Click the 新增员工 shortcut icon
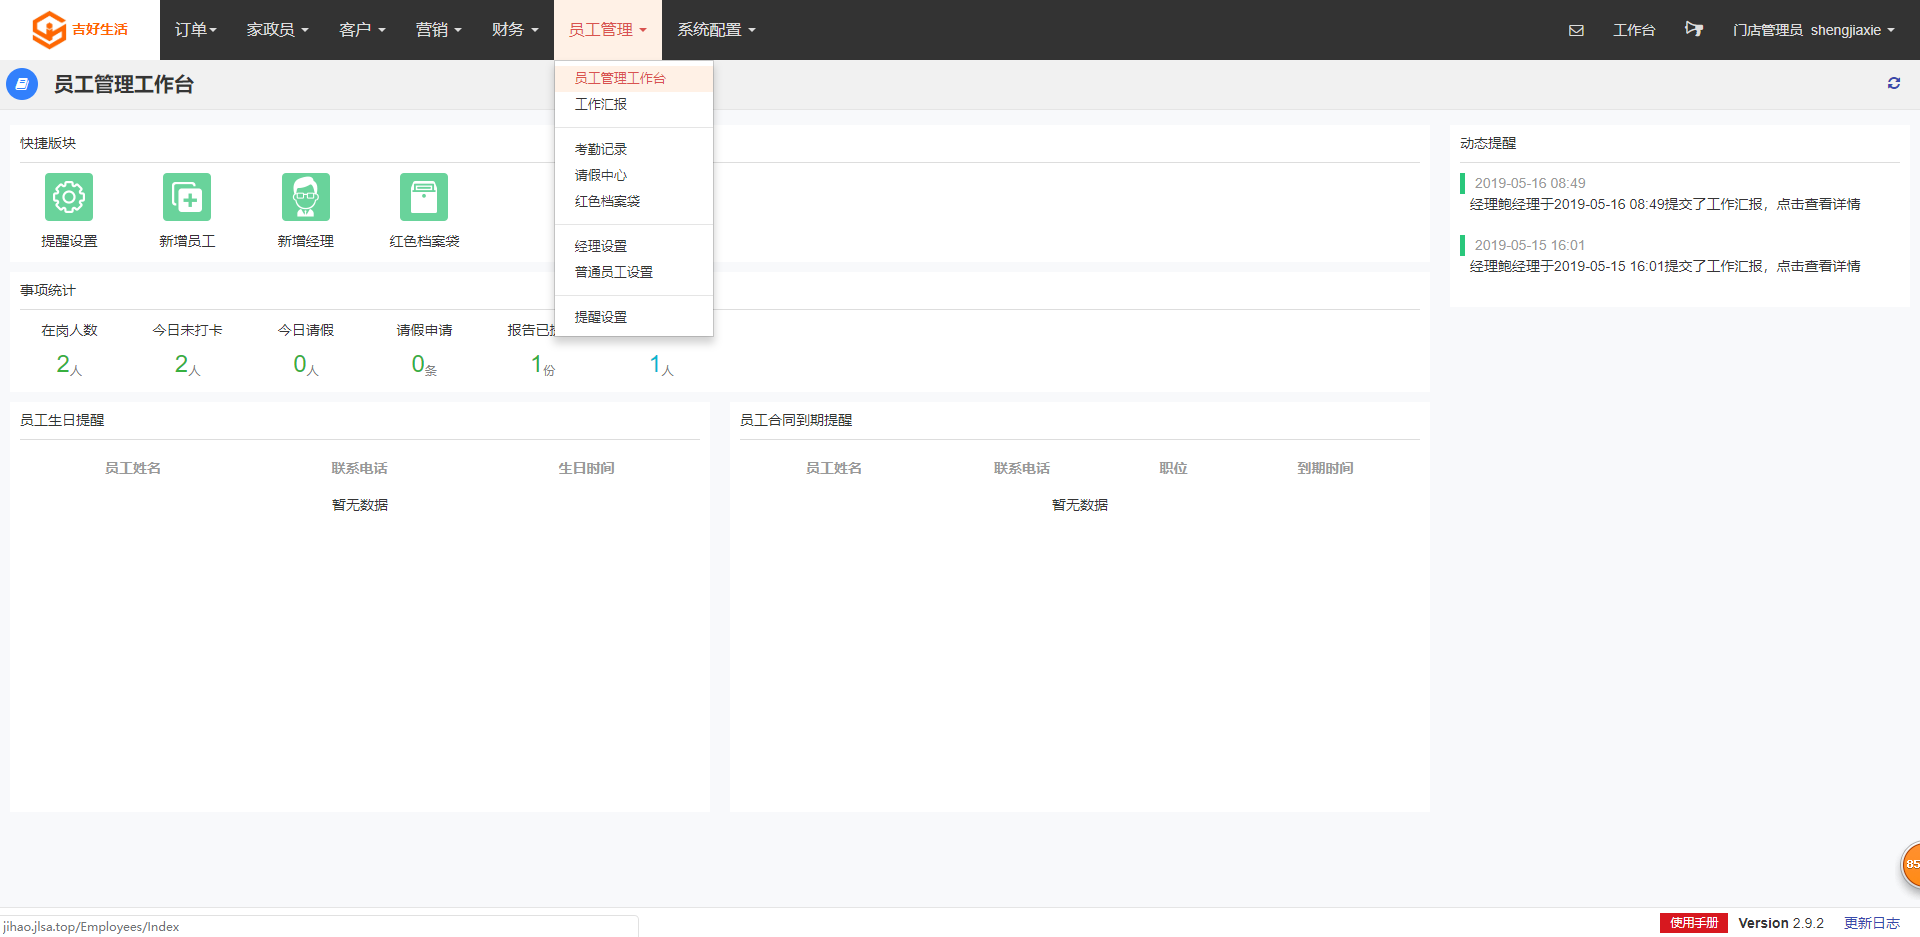Image resolution: width=1920 pixels, height=937 pixels. pos(187,197)
